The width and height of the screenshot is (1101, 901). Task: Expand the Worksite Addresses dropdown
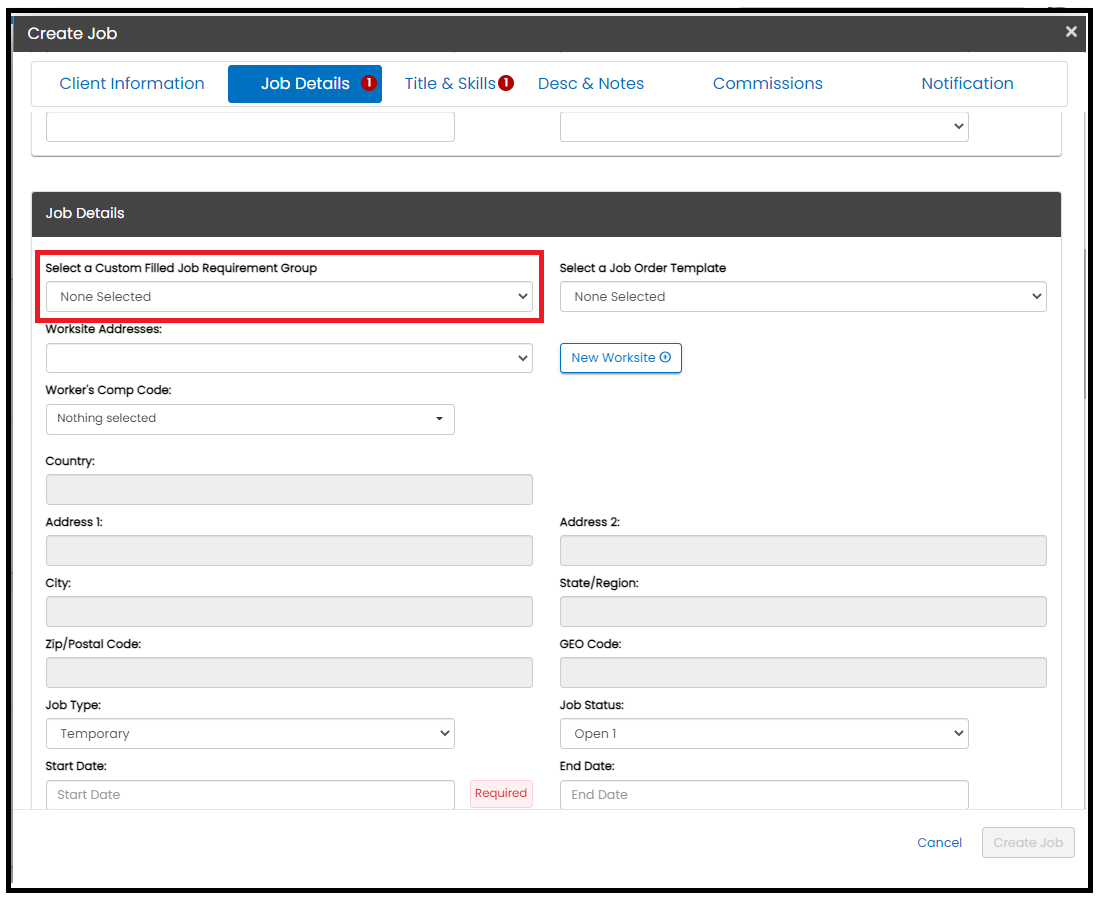click(289, 357)
